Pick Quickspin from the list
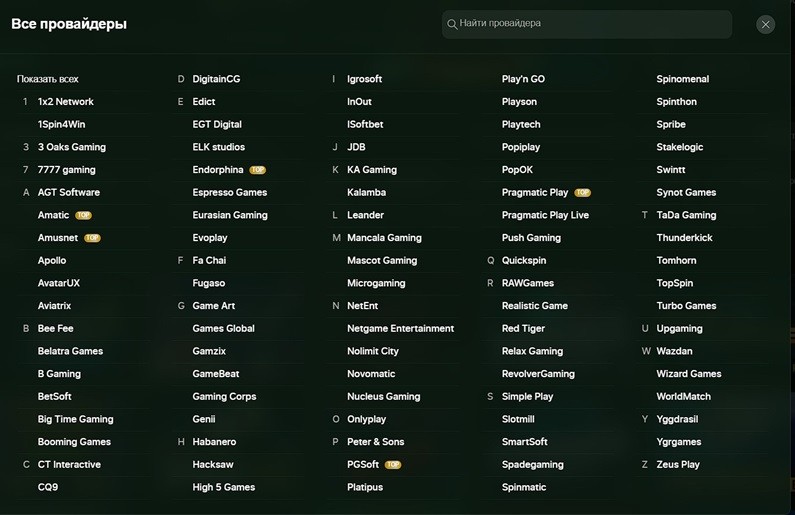Viewport: 795px width, 515px height. (524, 260)
